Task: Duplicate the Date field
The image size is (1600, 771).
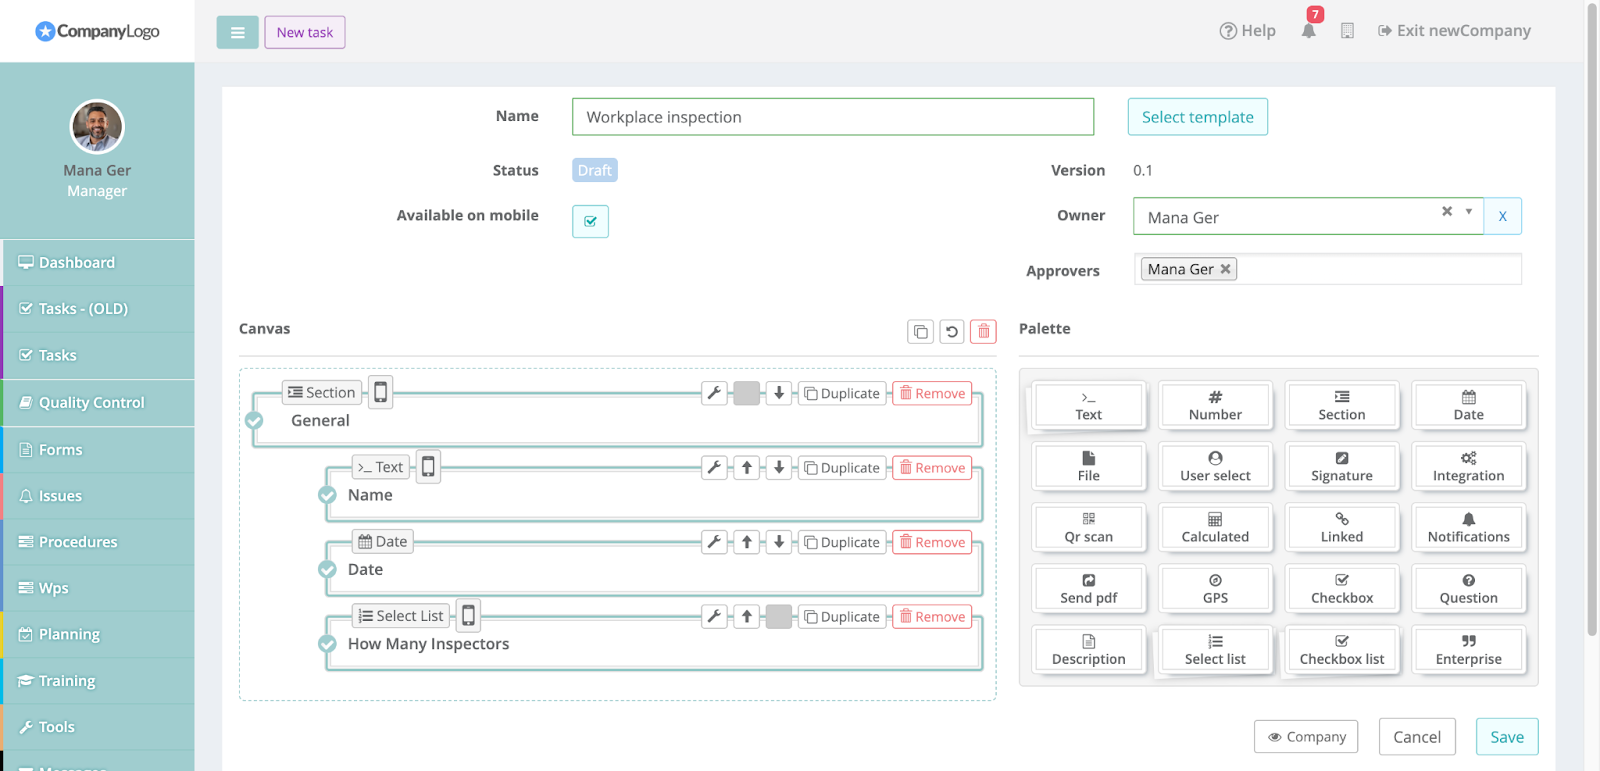Action: [842, 542]
